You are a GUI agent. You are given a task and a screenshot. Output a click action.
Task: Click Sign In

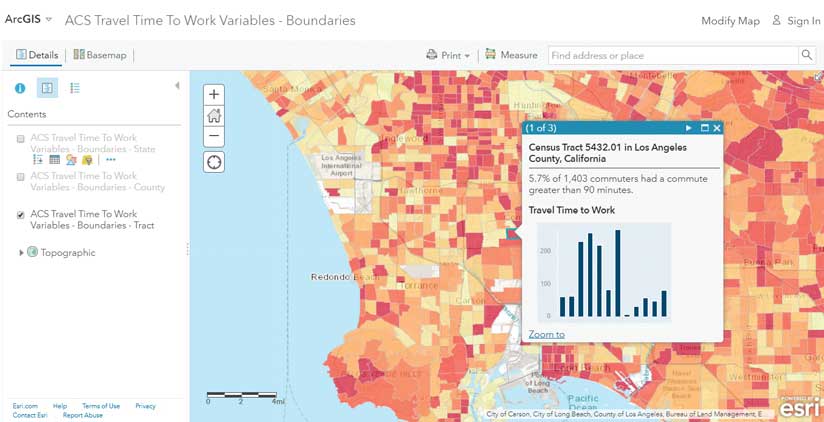(x=796, y=21)
